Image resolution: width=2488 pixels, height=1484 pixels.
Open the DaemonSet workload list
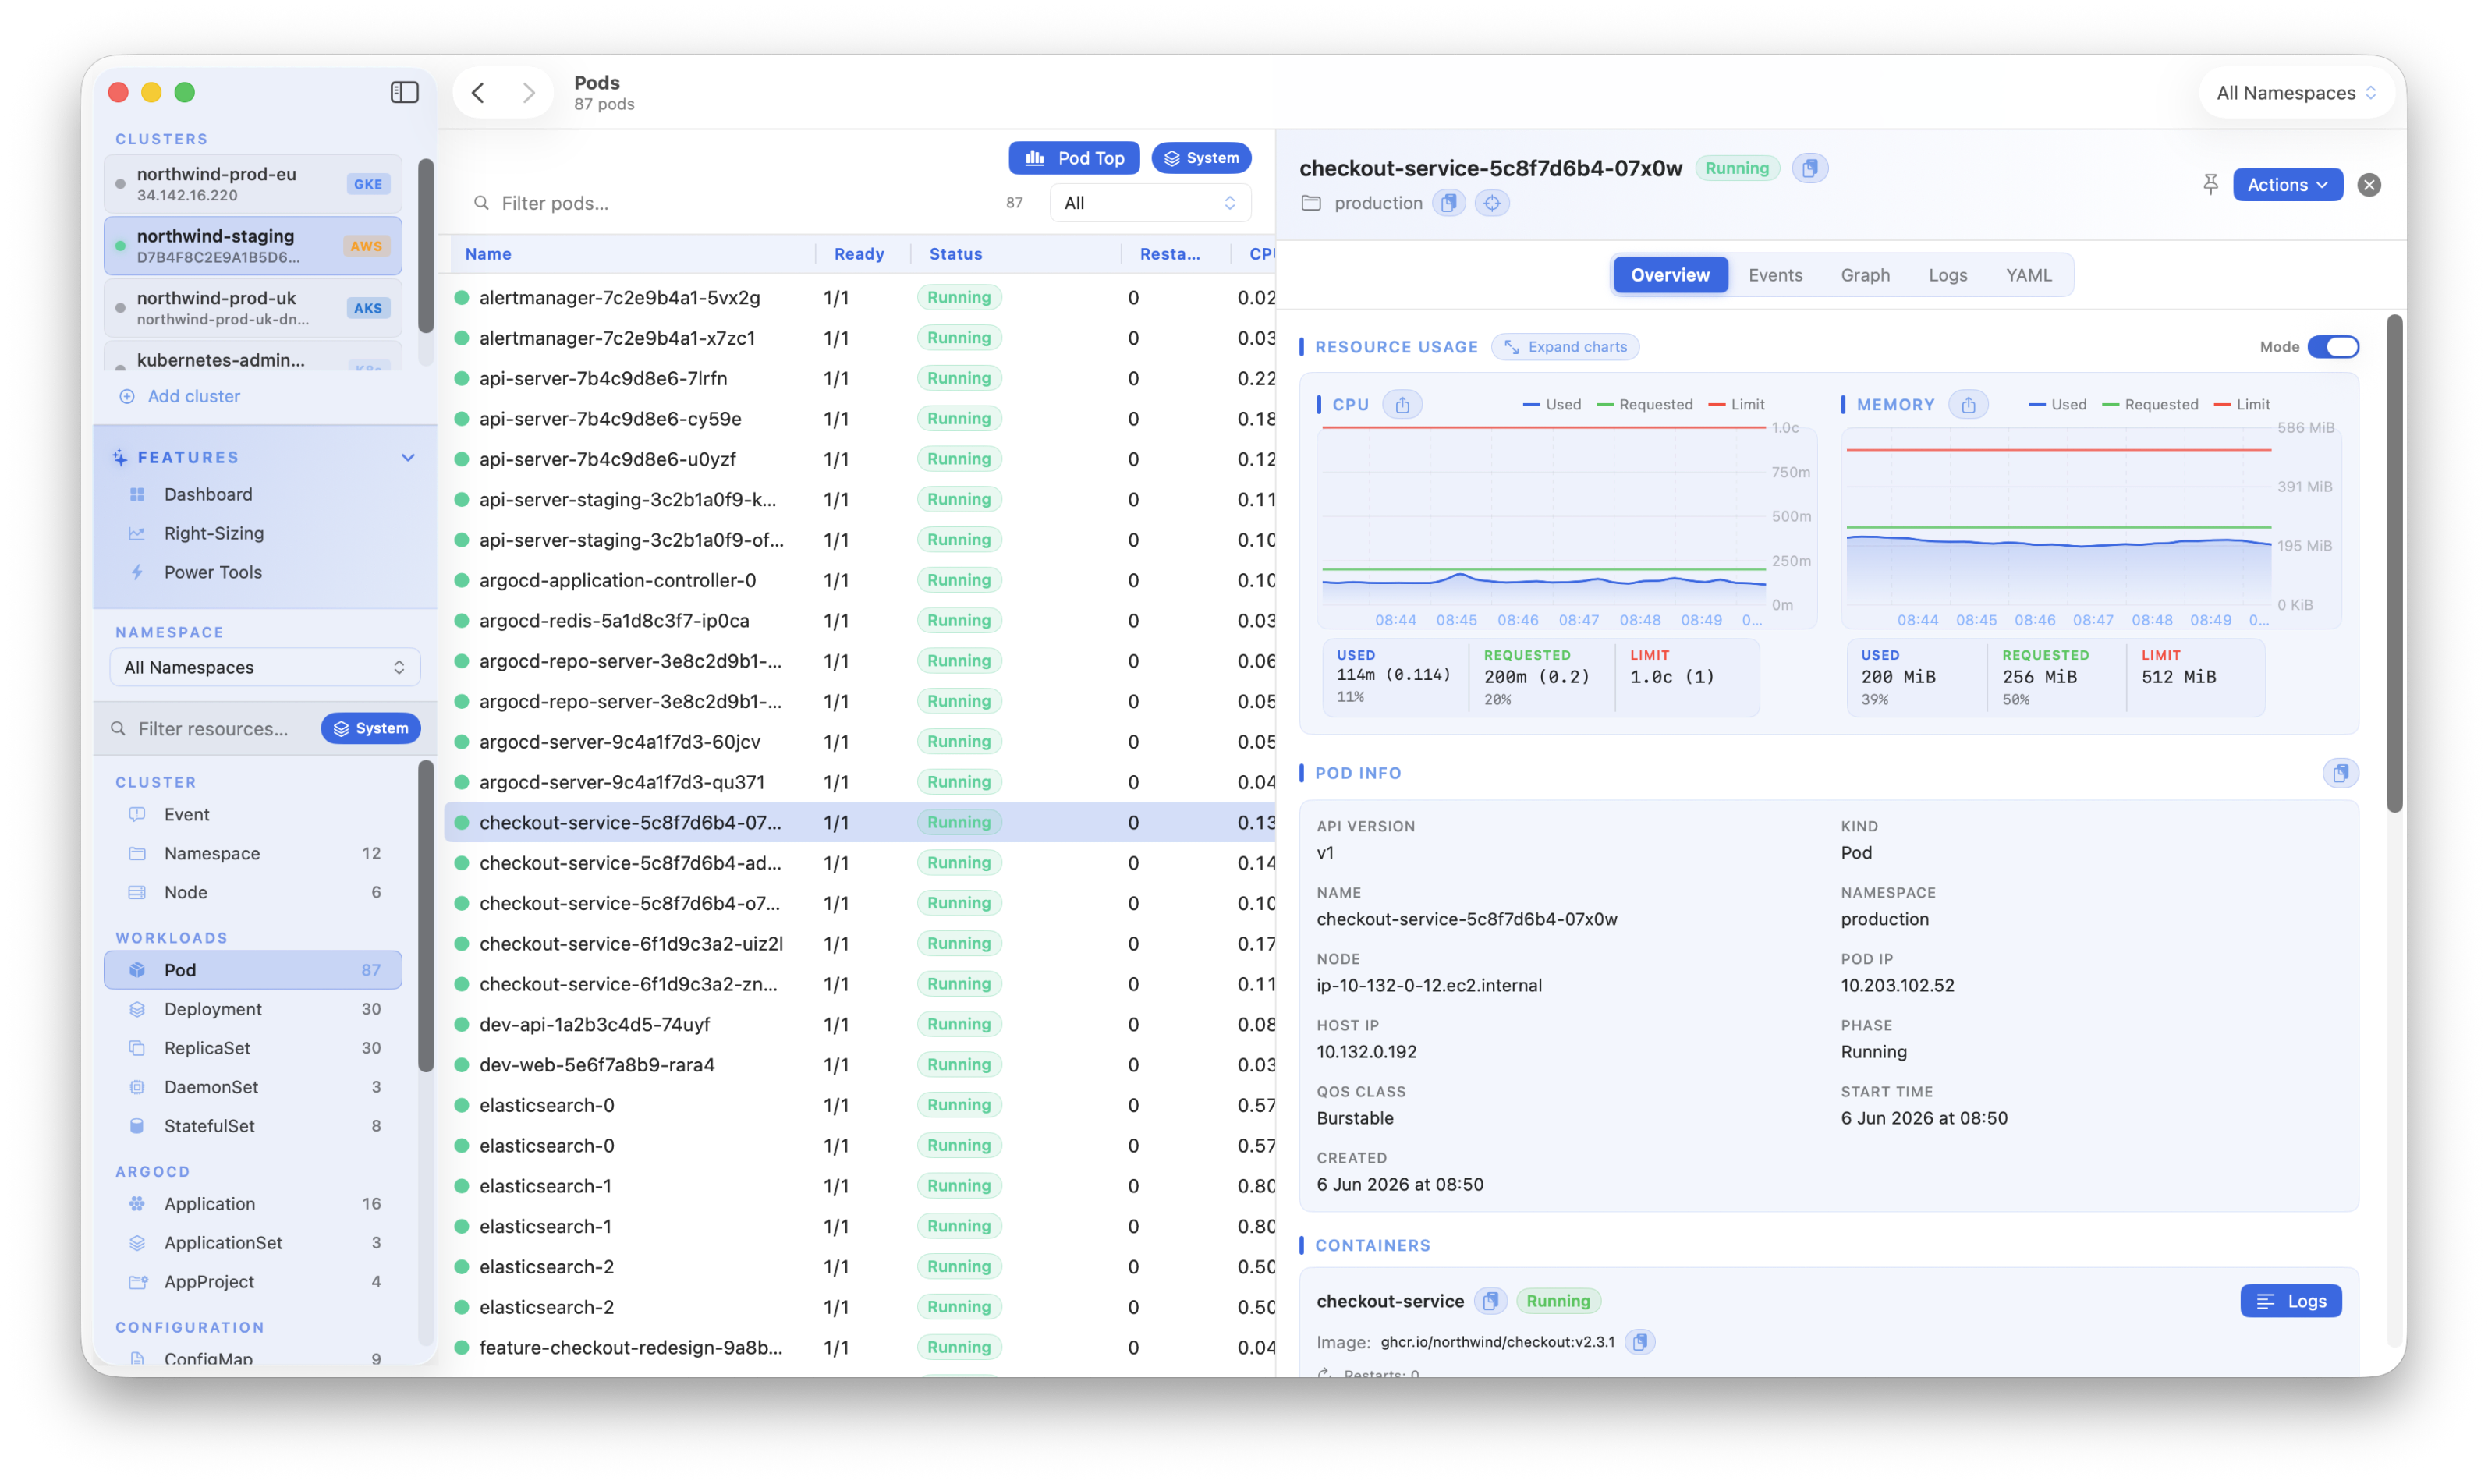tap(253, 1087)
